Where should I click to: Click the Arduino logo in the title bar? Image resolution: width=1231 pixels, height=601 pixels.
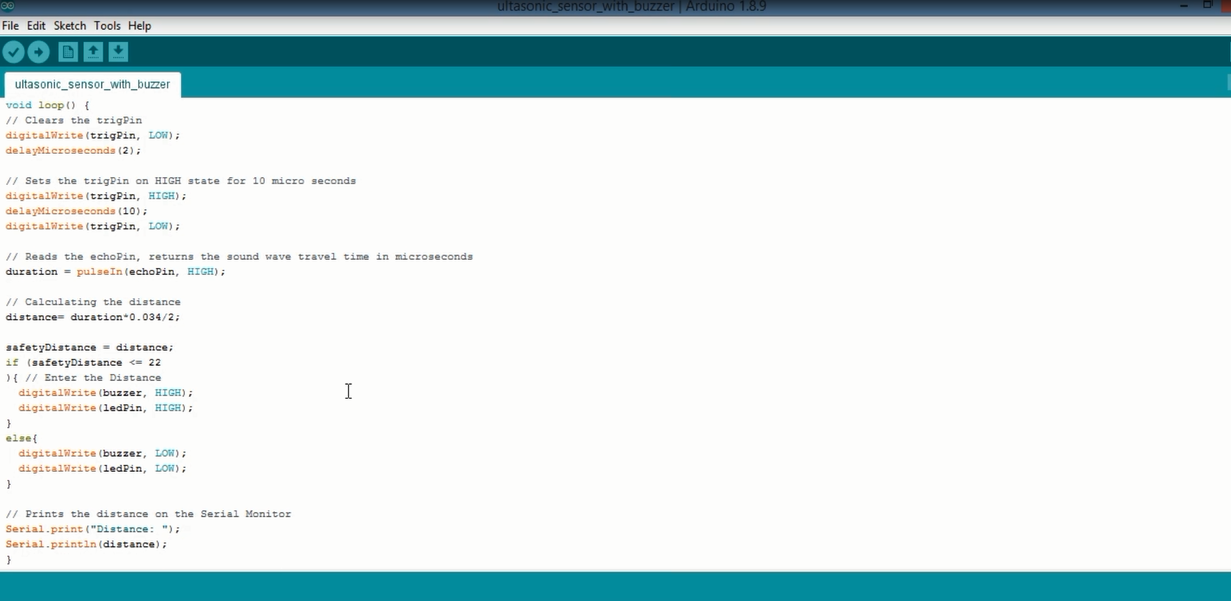pyautogui.click(x=8, y=6)
